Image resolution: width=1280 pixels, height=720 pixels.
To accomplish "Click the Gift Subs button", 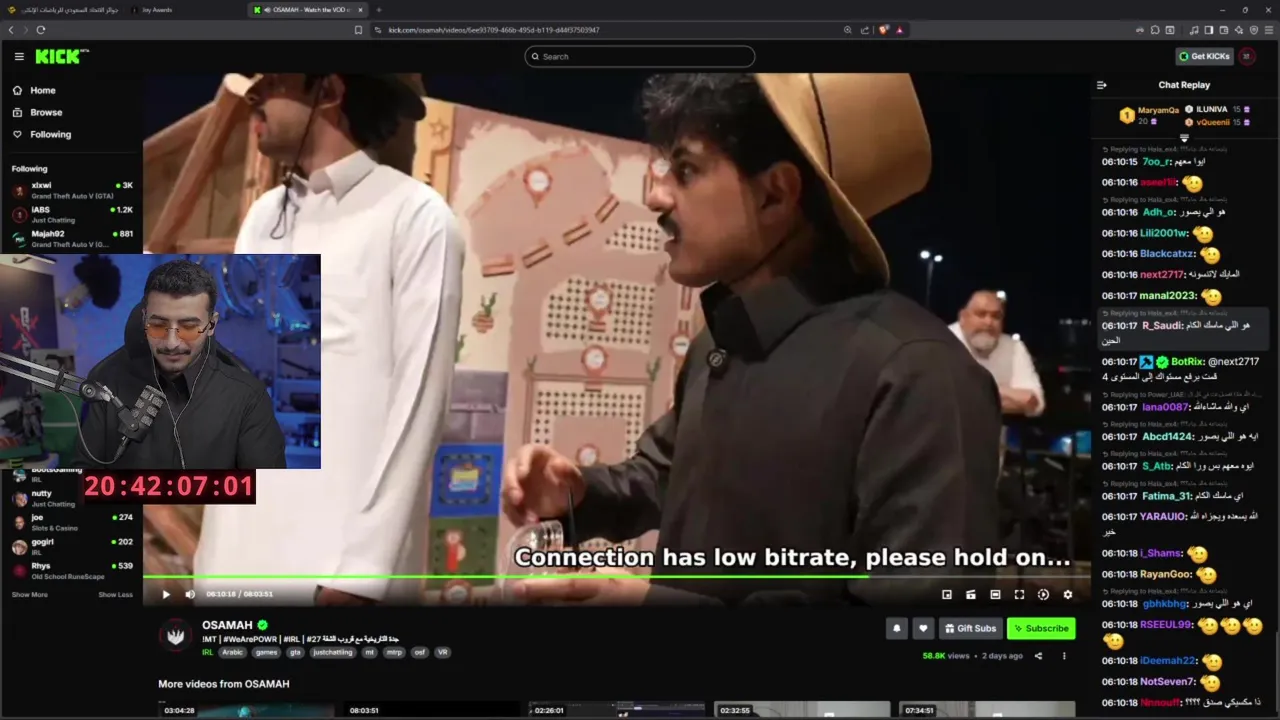I will pos(970,628).
